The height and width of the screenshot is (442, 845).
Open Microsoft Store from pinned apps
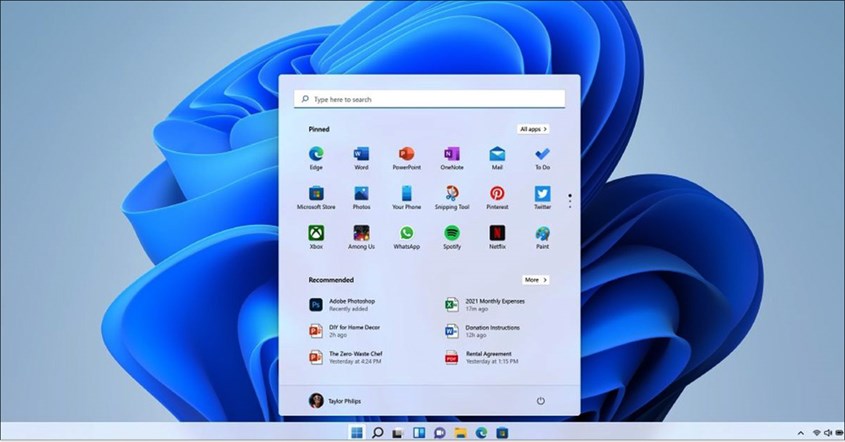point(316,197)
